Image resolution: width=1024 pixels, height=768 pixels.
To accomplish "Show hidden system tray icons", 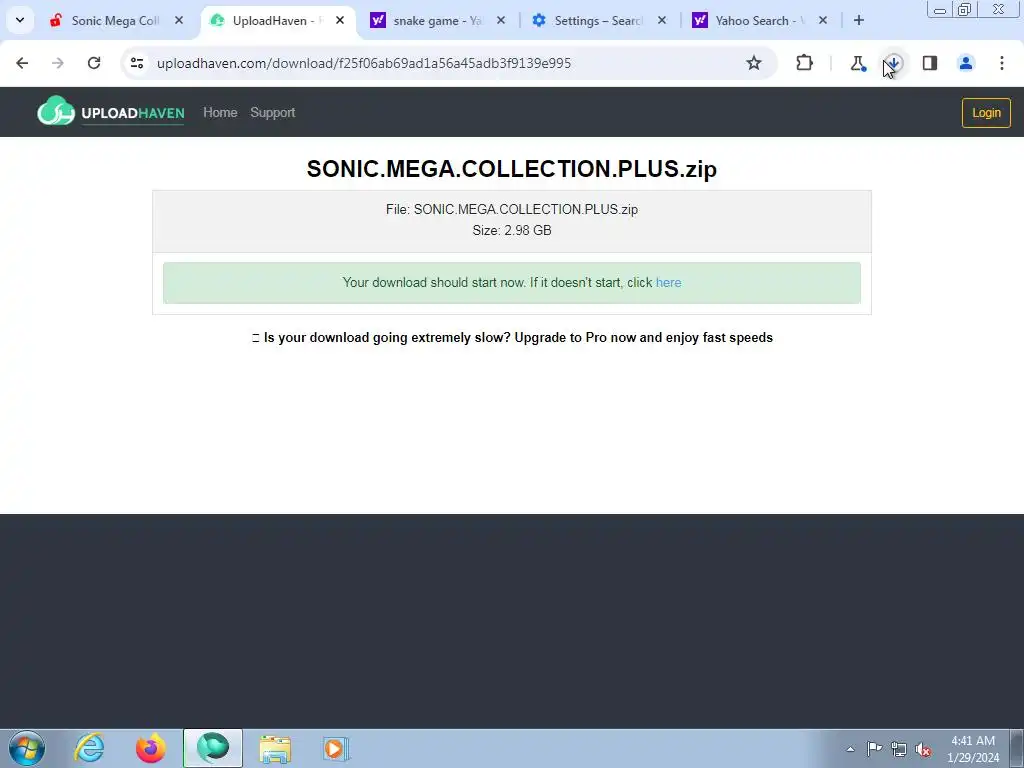I will pyautogui.click(x=850, y=748).
